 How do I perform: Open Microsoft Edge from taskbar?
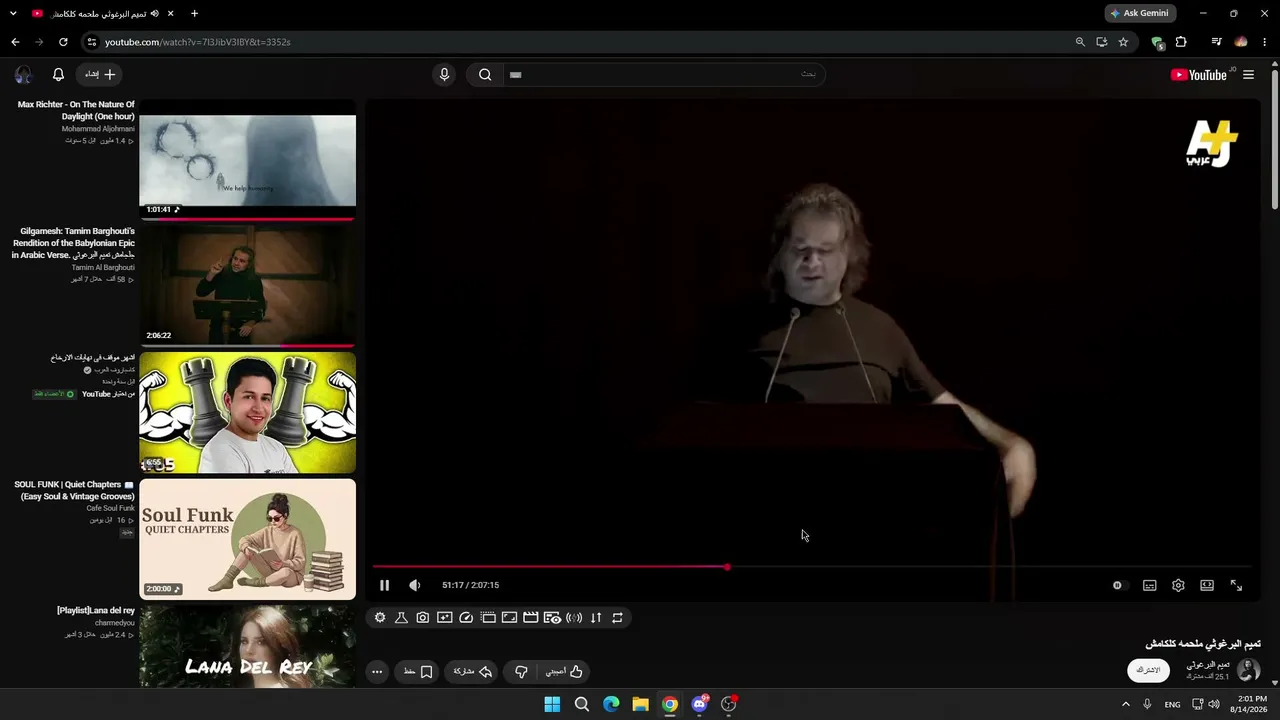pyautogui.click(x=611, y=704)
